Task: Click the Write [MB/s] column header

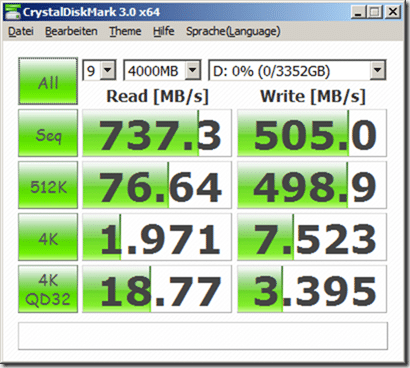Action: tap(313, 96)
